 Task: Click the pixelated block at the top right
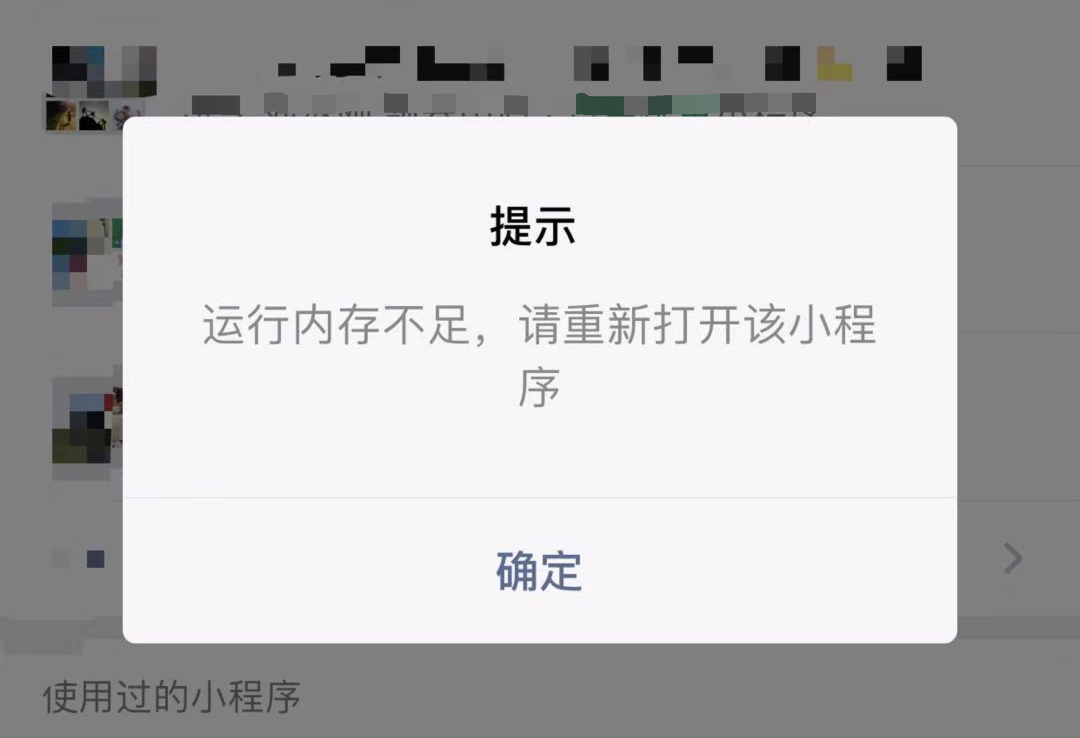pyautogui.click(x=904, y=63)
